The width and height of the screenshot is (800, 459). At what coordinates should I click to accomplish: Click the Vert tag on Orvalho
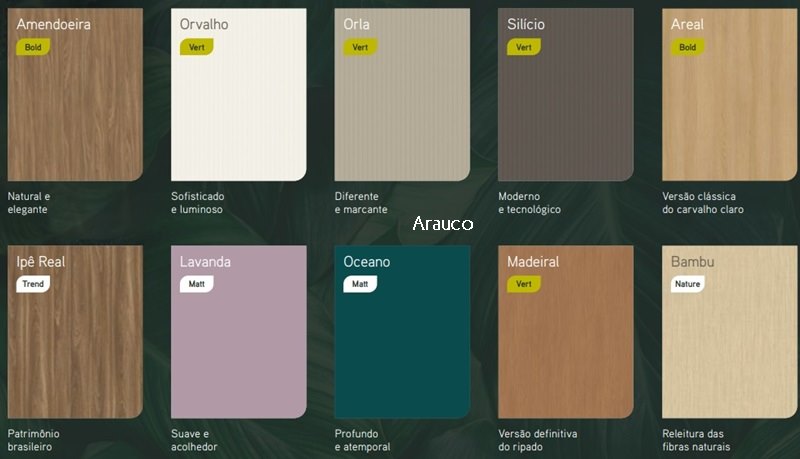click(197, 47)
